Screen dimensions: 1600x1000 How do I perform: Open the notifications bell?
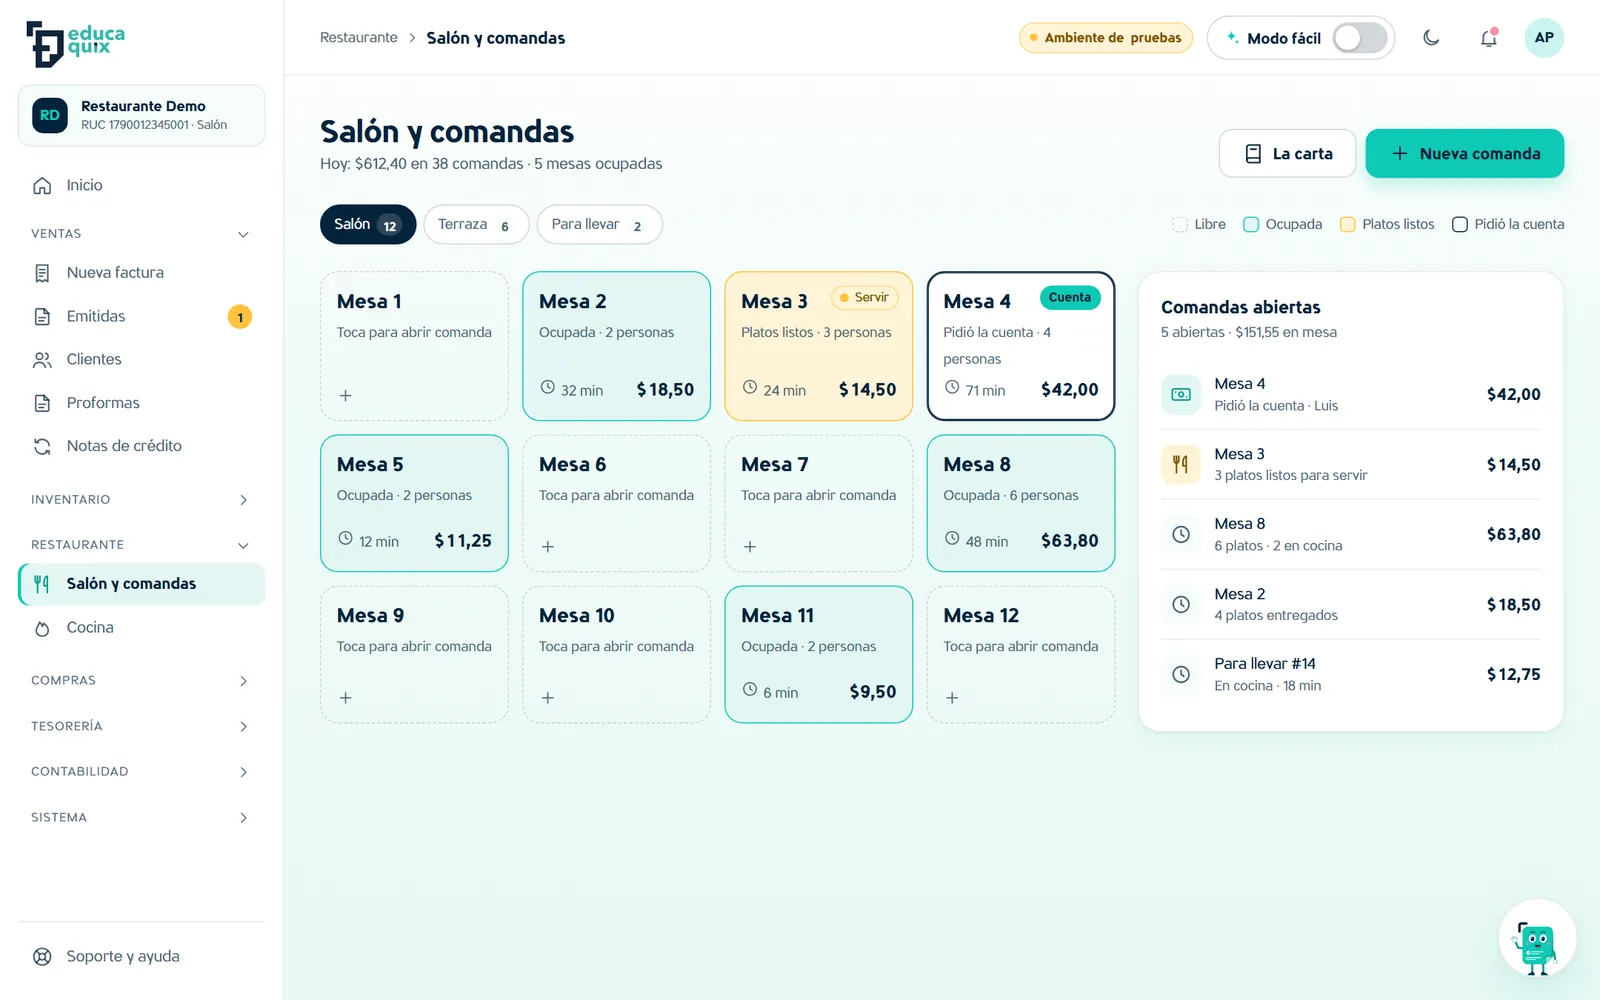(x=1489, y=38)
